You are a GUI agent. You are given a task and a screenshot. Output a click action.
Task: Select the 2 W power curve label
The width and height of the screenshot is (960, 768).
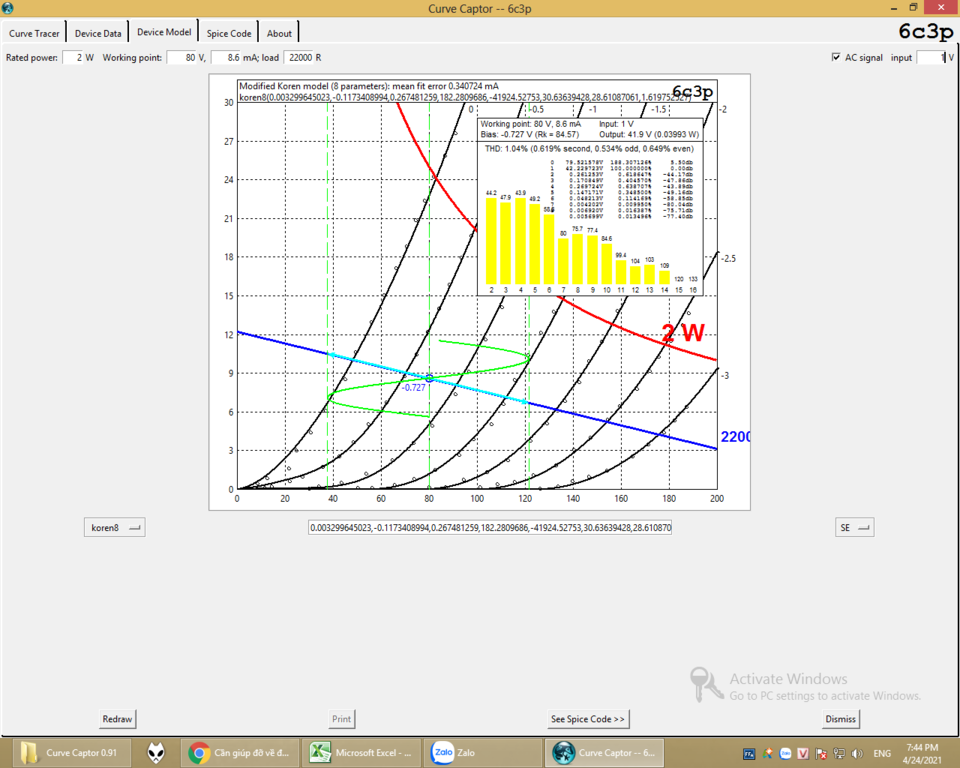coord(683,333)
